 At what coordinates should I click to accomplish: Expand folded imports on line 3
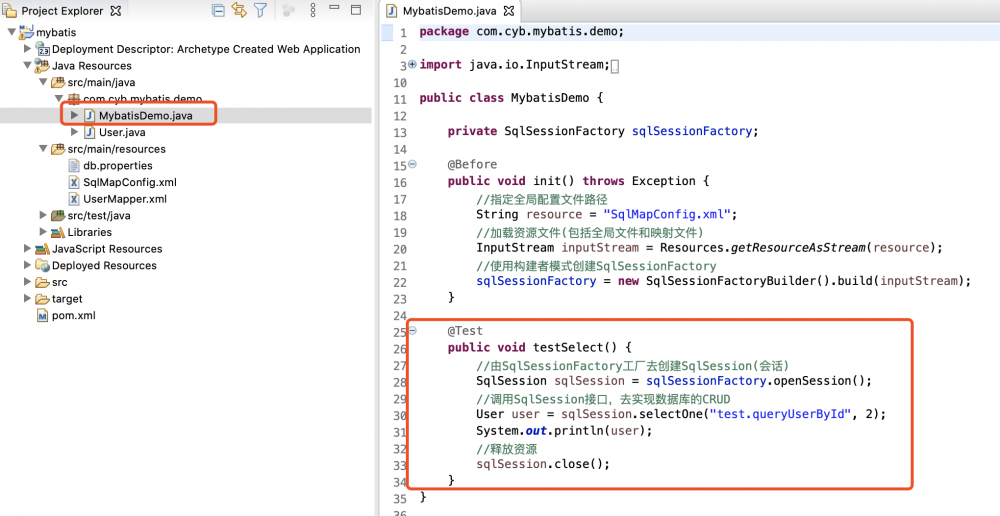click(412, 64)
